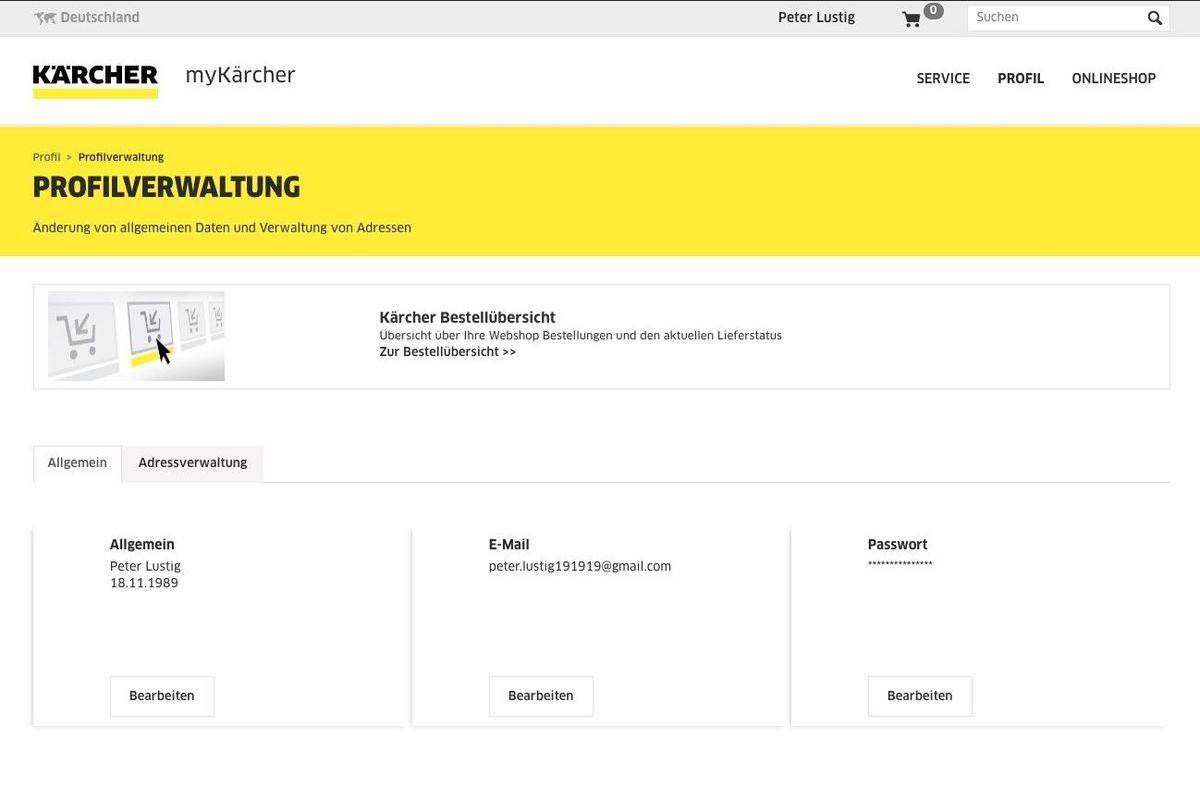Click the Kärcher logo
The height and width of the screenshot is (812, 1200).
click(95, 81)
